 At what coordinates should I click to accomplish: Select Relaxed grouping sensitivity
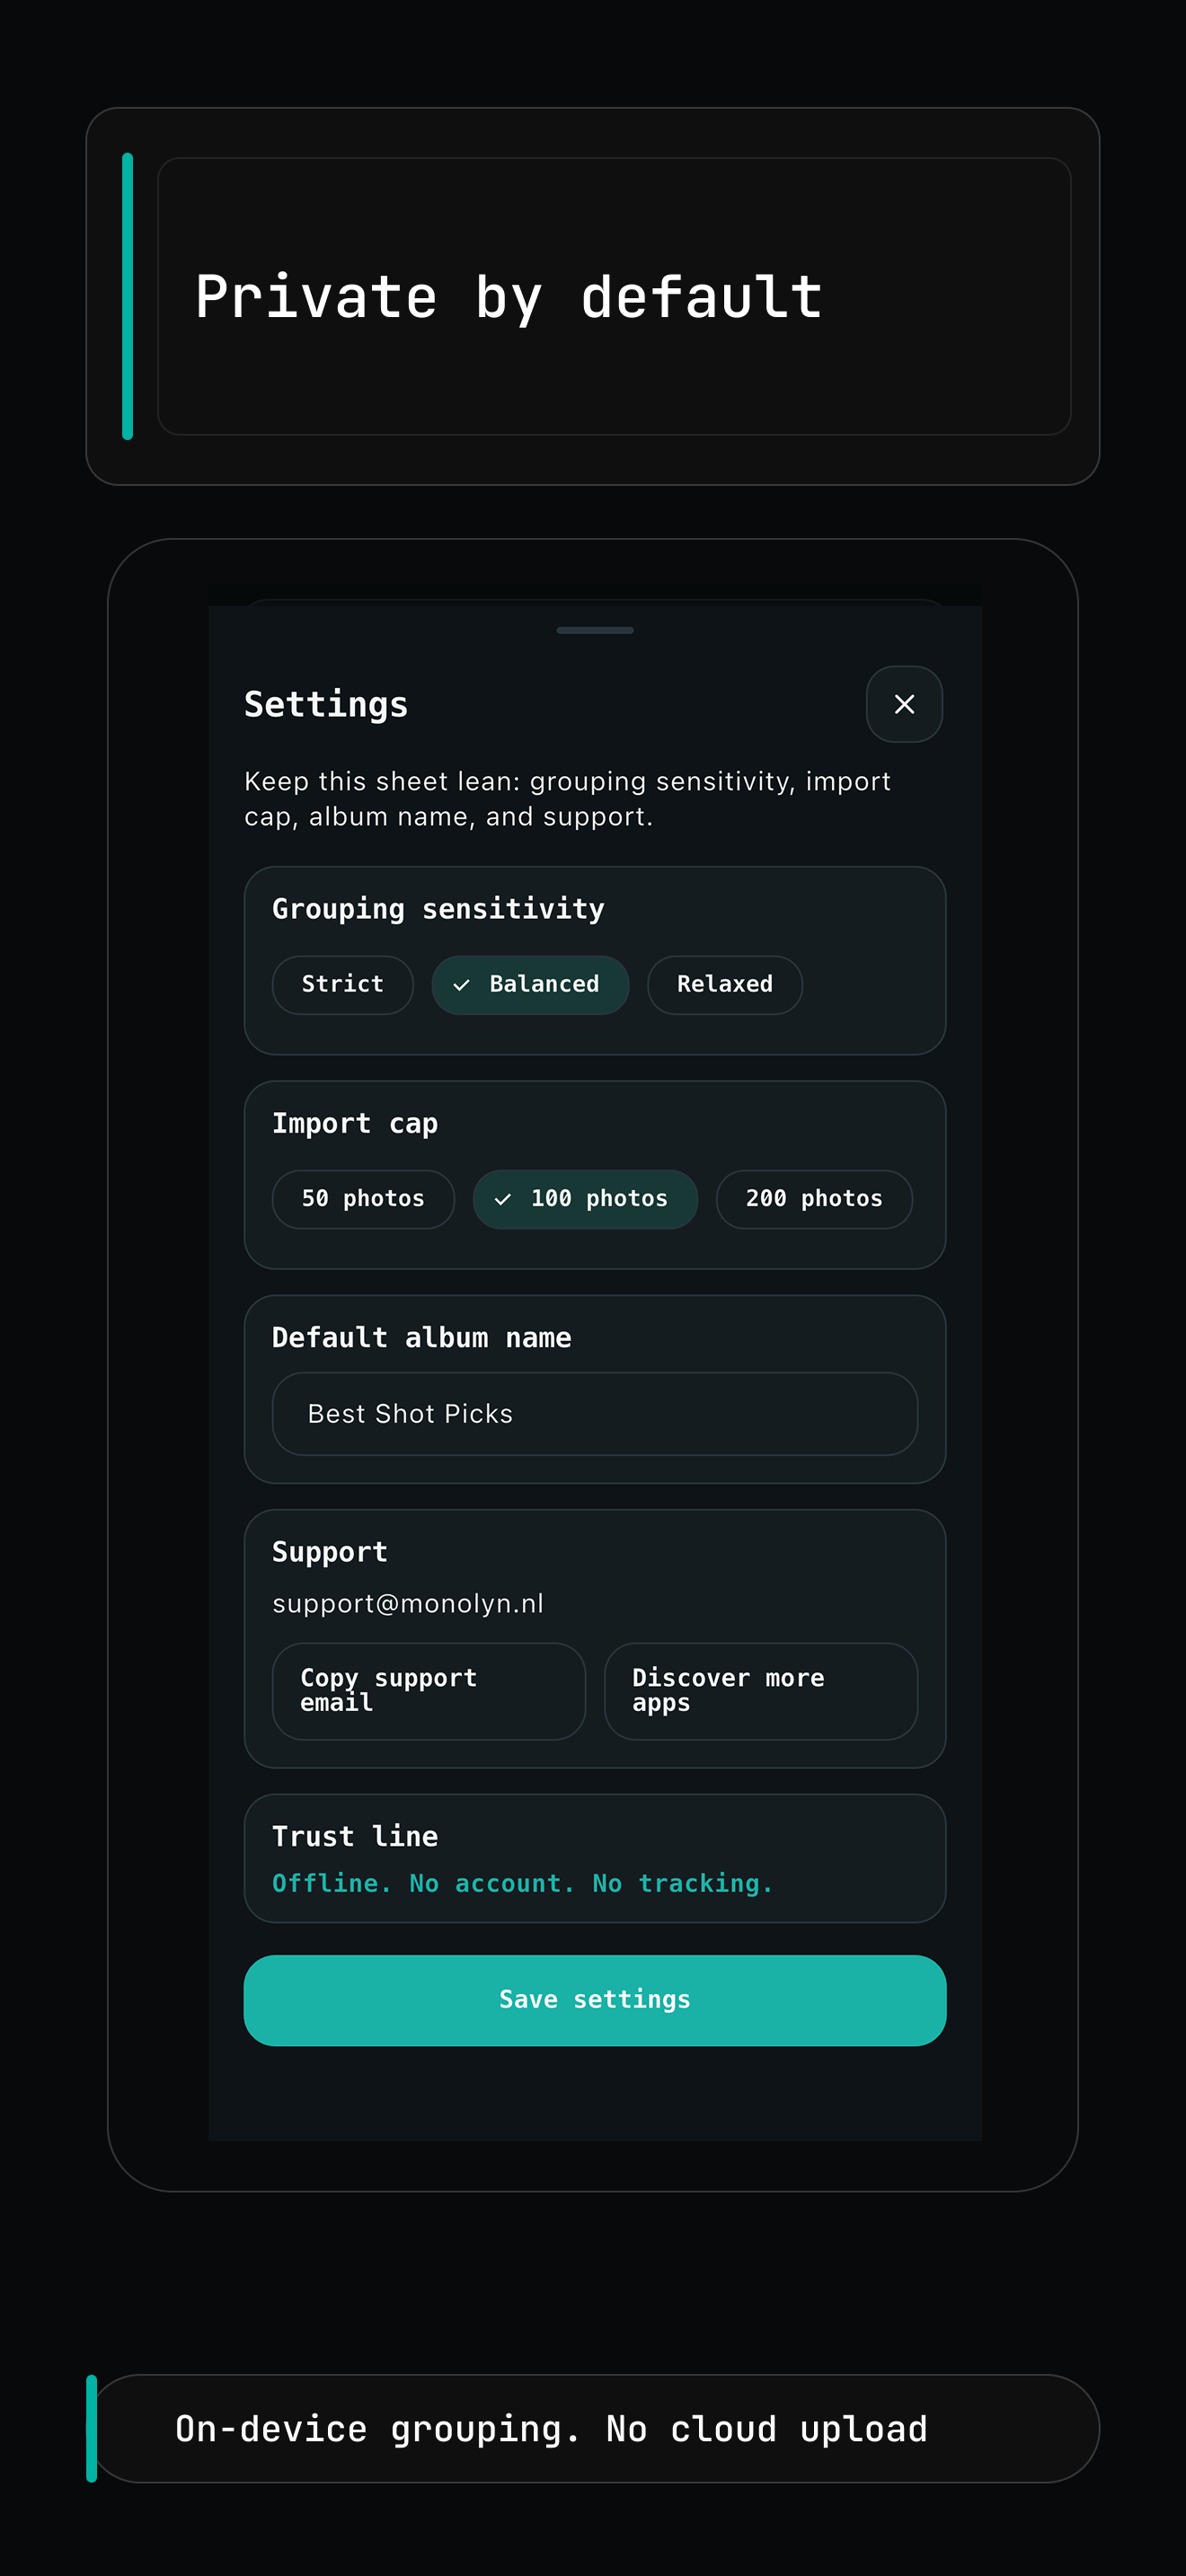point(724,985)
